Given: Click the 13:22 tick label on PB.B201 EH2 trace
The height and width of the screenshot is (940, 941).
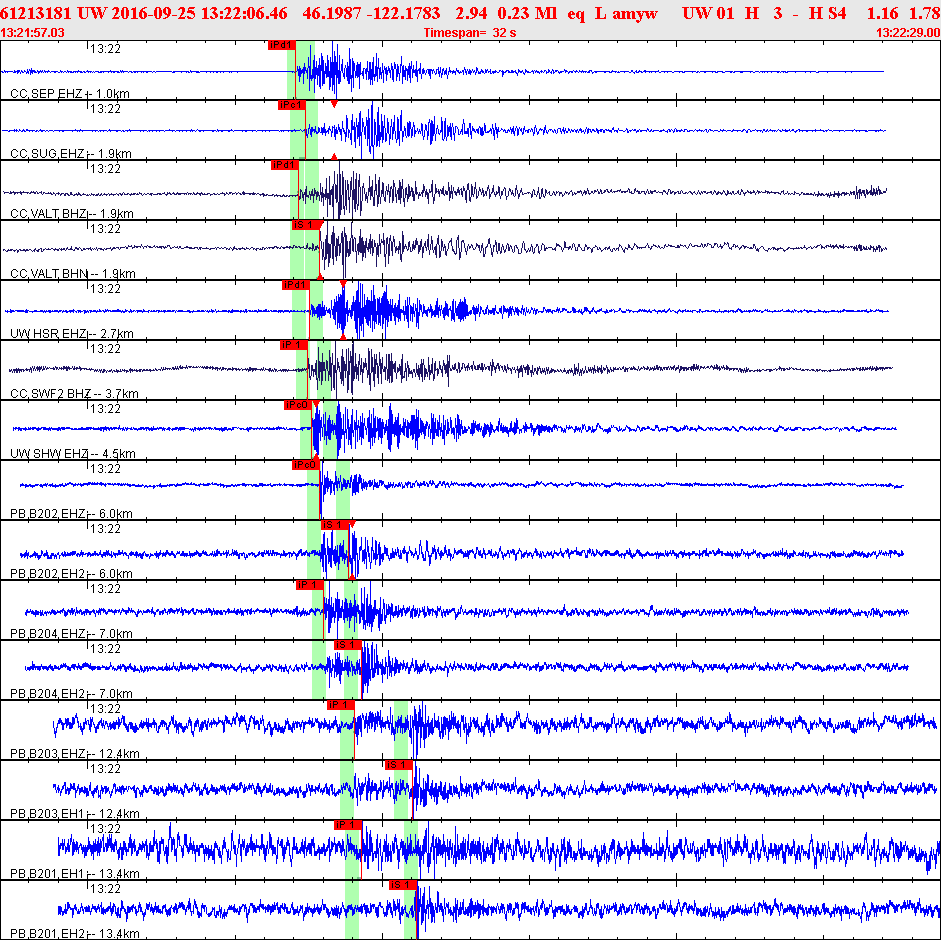Looking at the screenshot, I should pos(106,889).
